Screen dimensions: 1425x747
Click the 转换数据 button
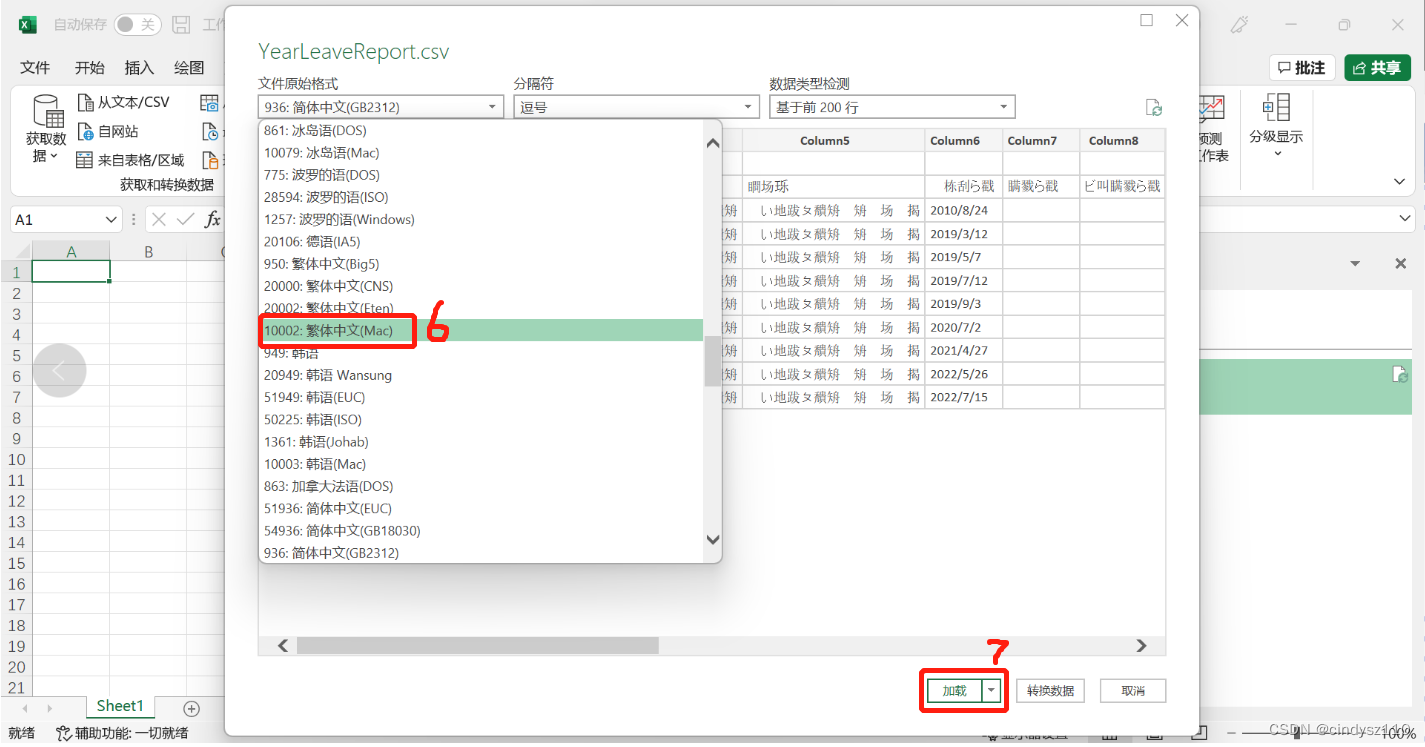point(1050,690)
